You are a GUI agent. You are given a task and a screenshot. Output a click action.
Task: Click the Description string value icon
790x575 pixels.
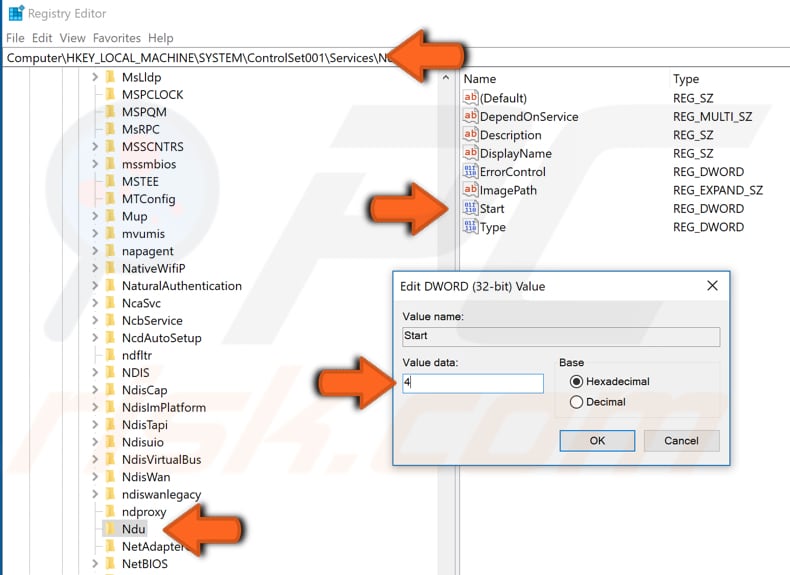470,135
